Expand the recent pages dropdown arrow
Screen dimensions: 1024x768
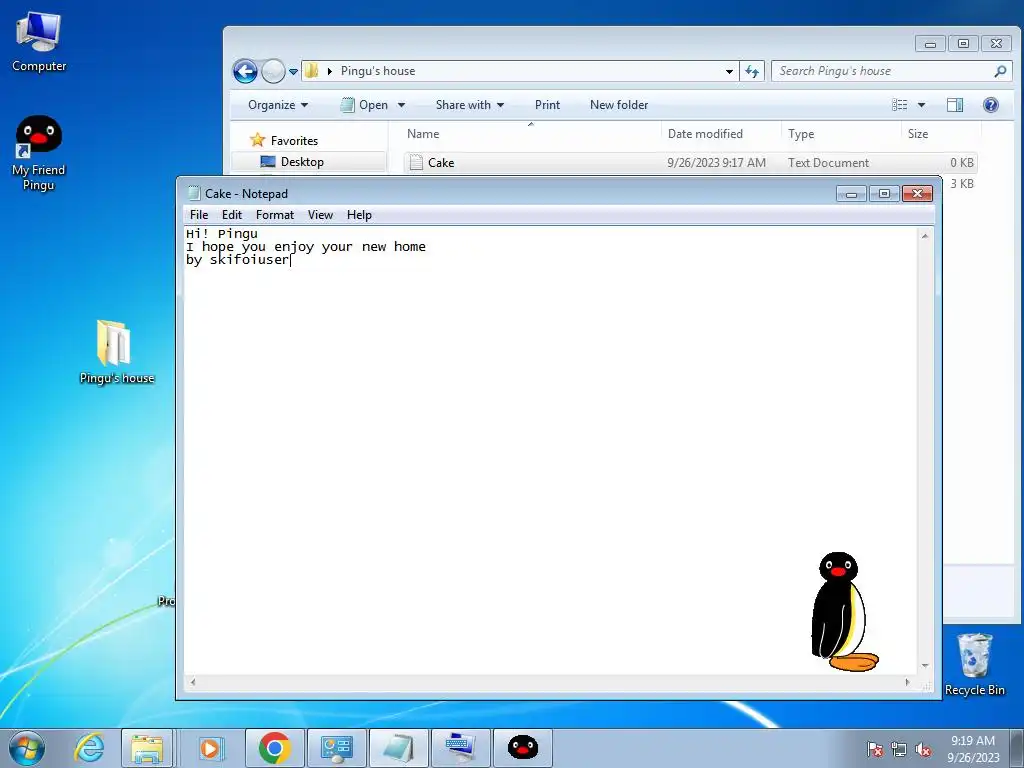[293, 71]
